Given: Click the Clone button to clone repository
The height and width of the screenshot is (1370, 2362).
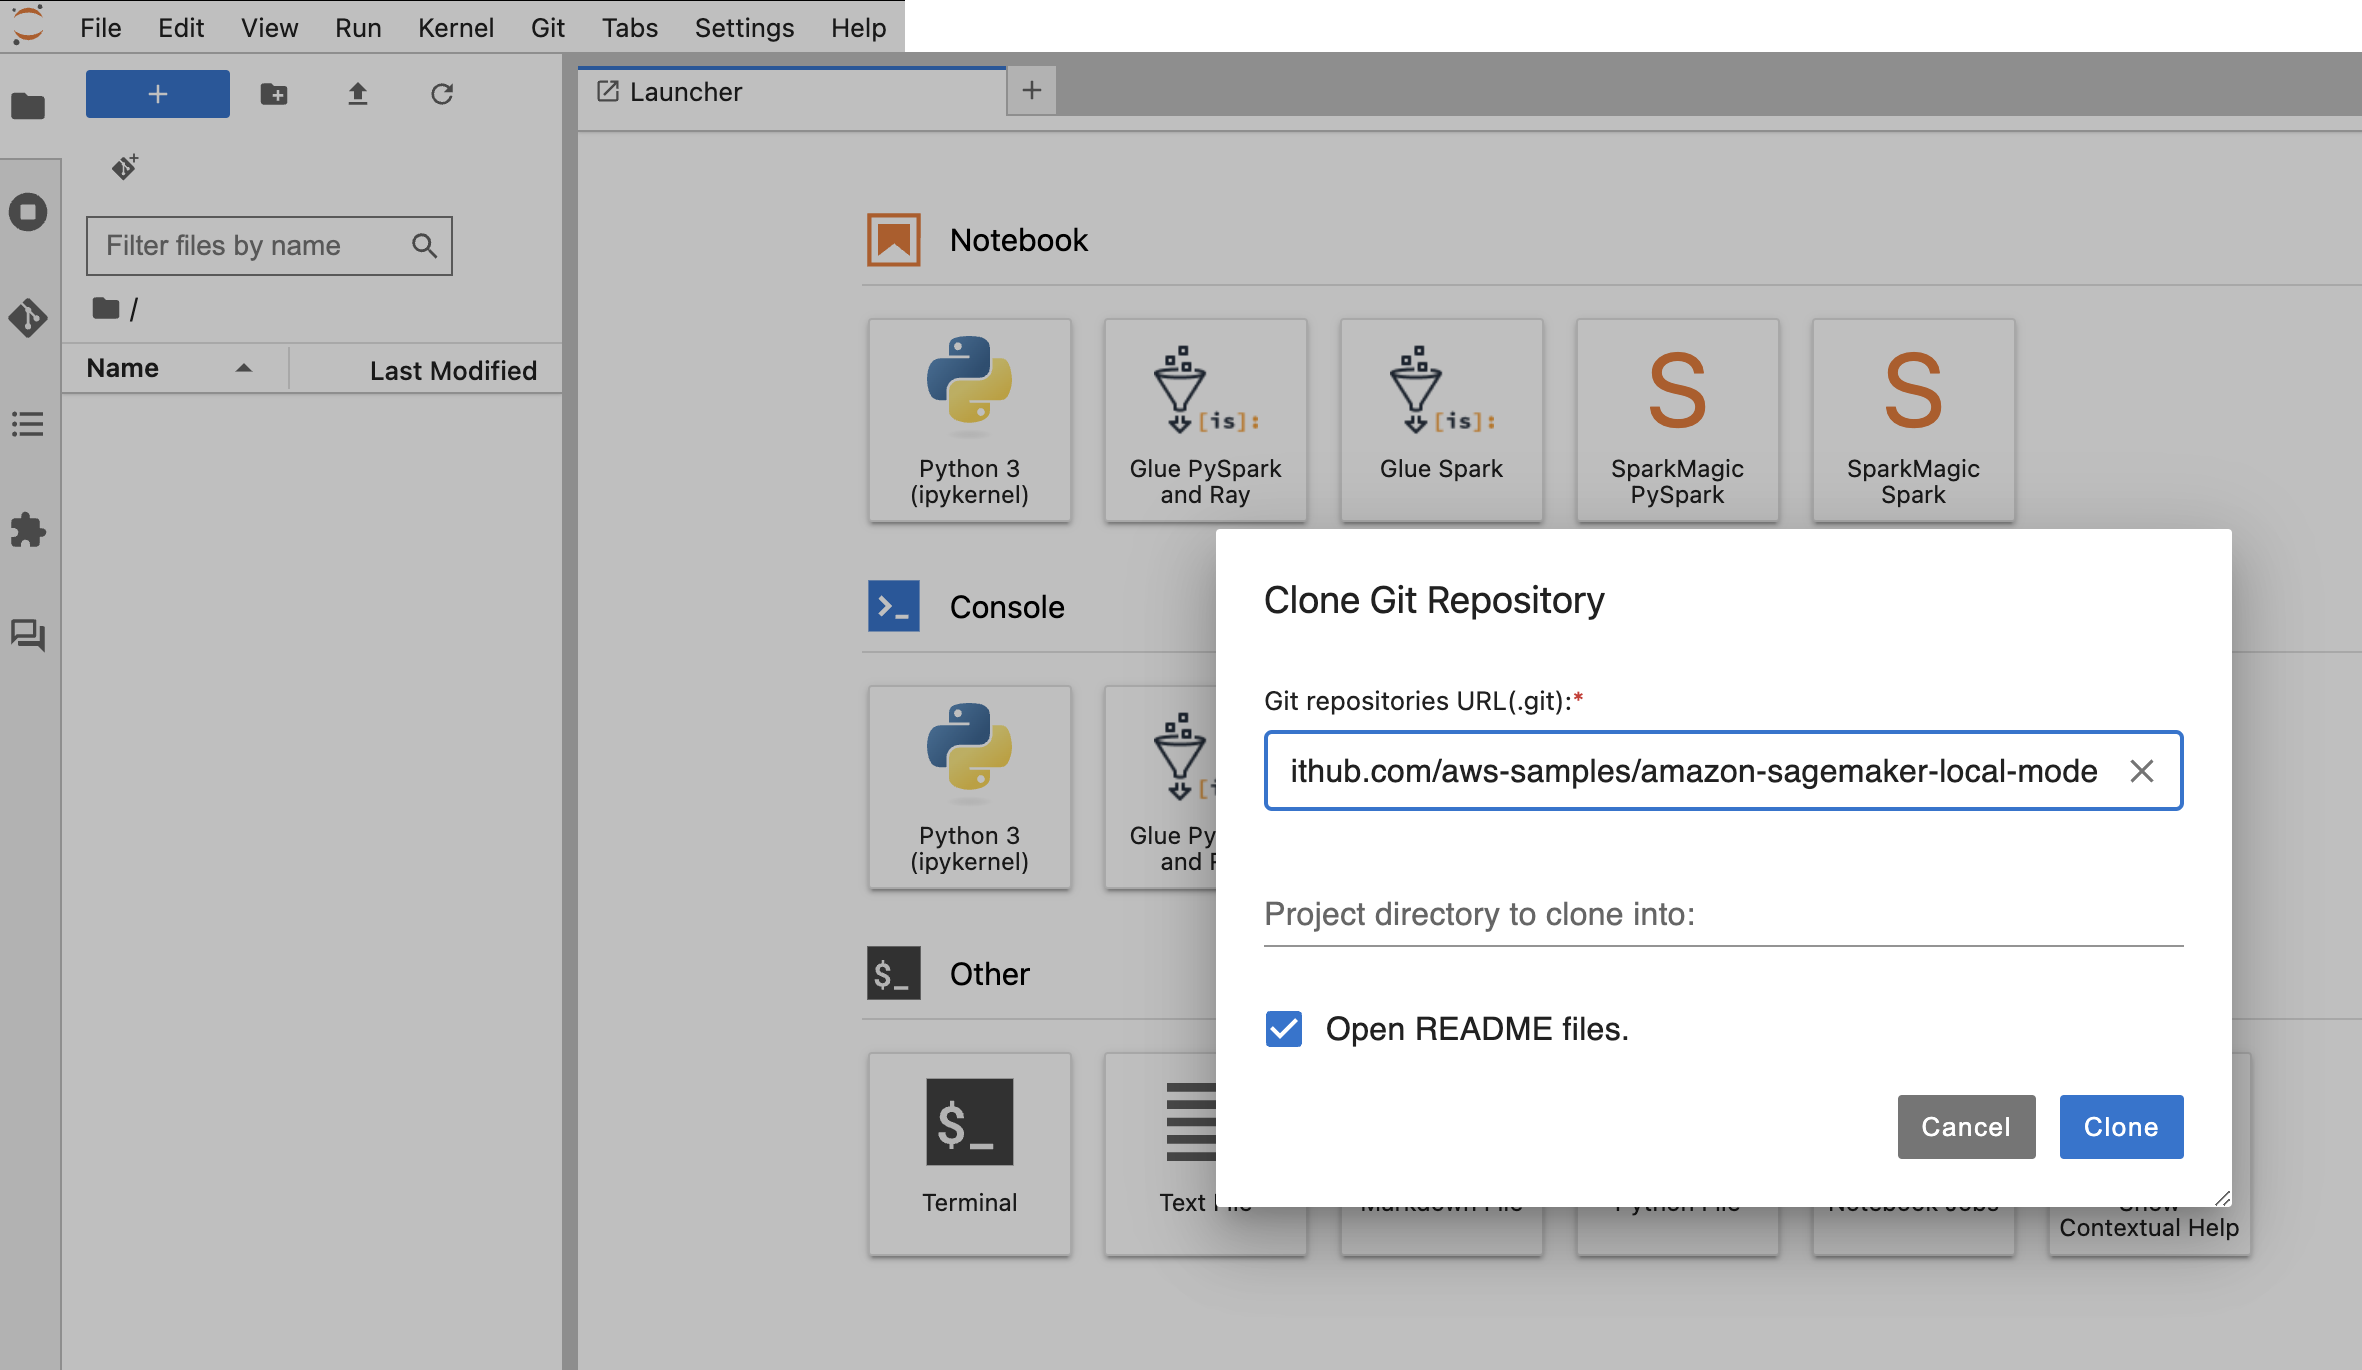Looking at the screenshot, I should [x=2120, y=1127].
